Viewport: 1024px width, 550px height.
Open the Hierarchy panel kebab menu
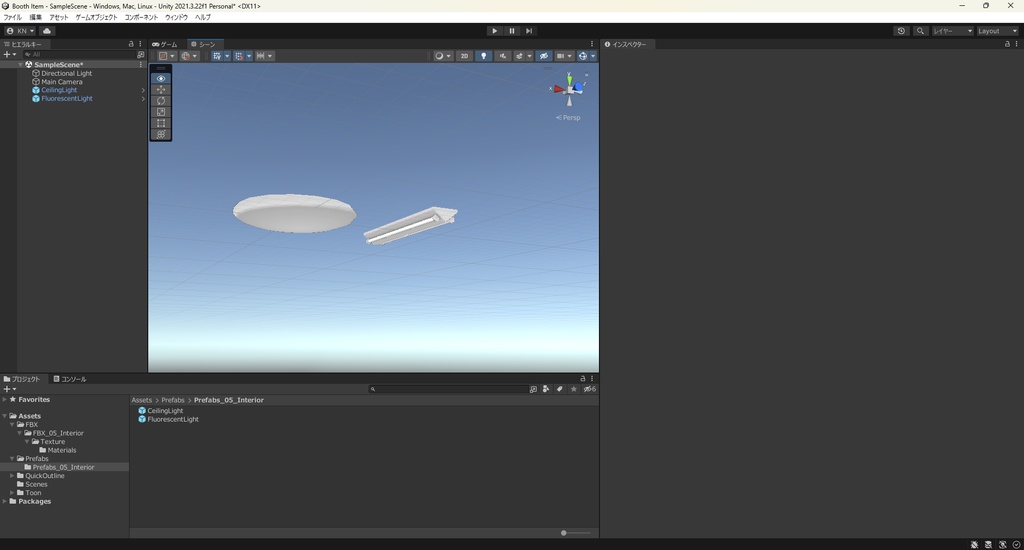(x=140, y=44)
